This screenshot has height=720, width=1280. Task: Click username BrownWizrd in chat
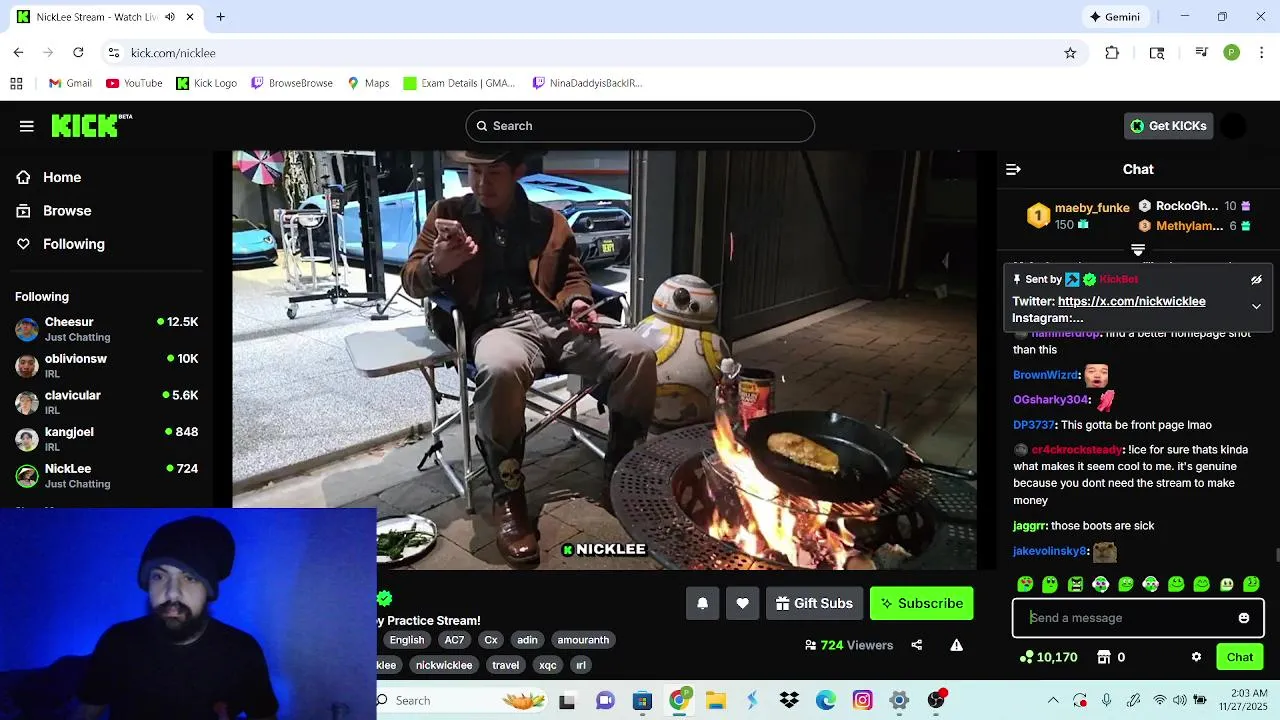1046,375
